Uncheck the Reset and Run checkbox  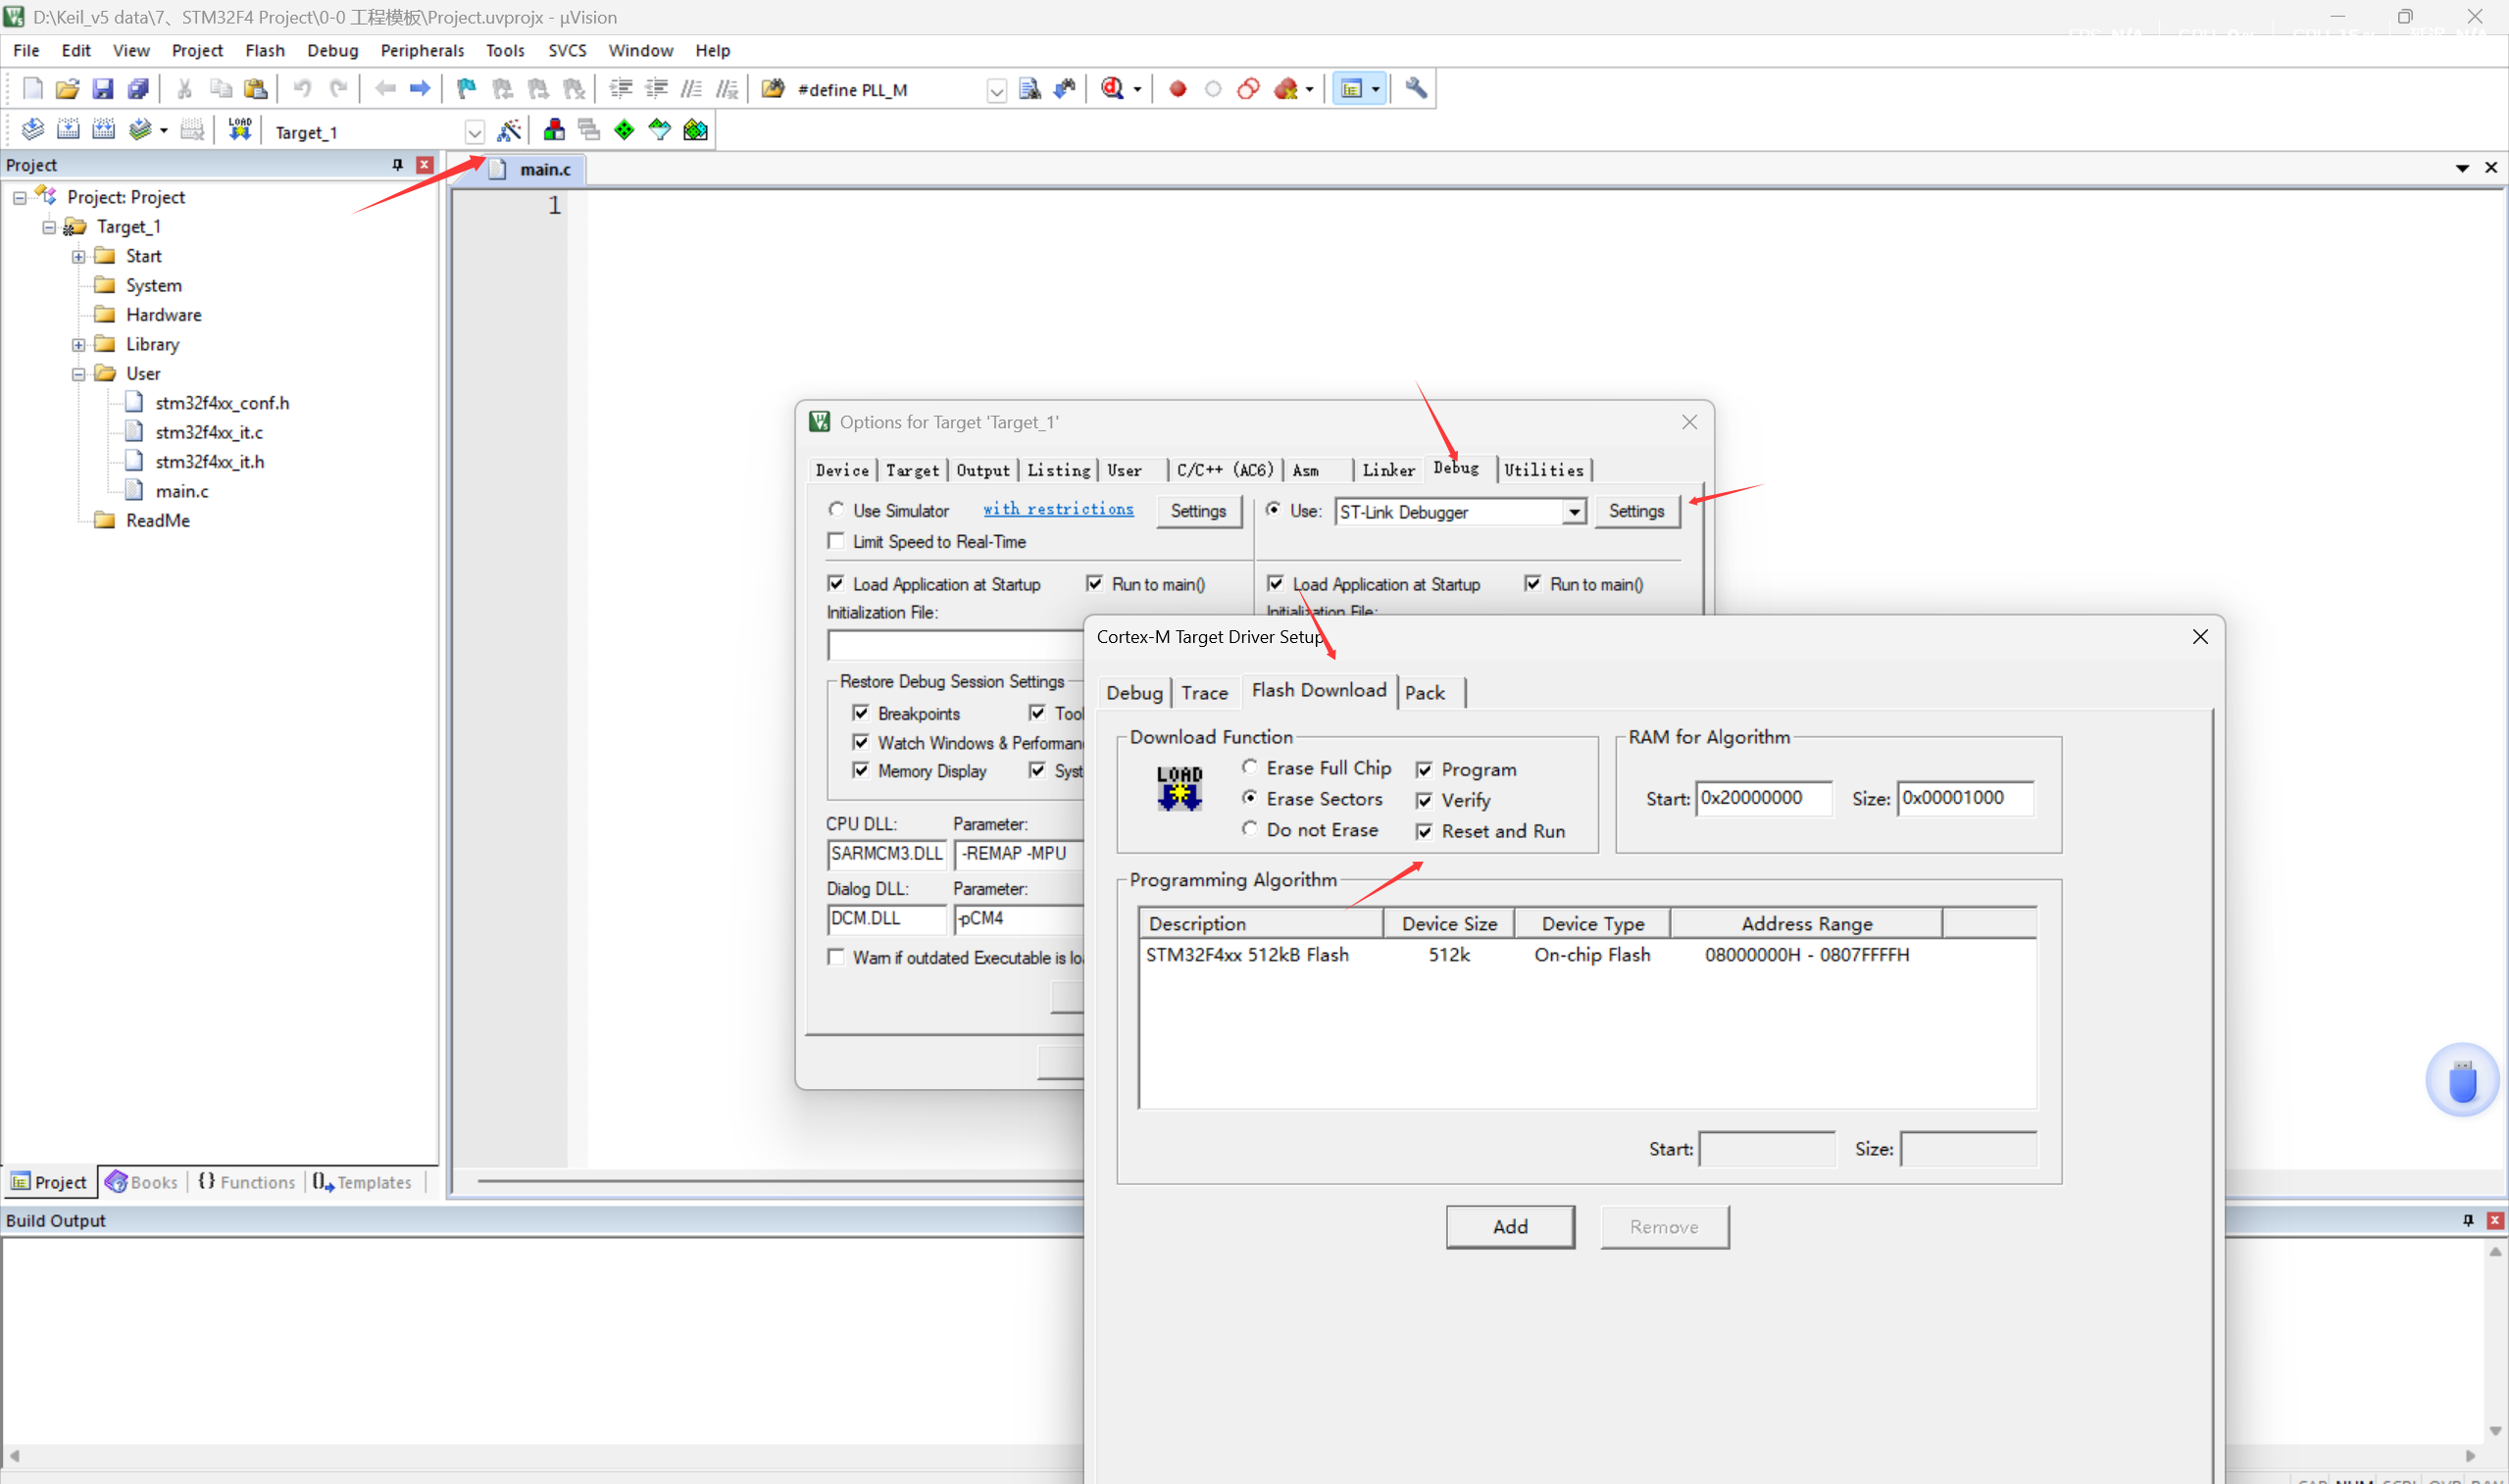coord(1424,832)
